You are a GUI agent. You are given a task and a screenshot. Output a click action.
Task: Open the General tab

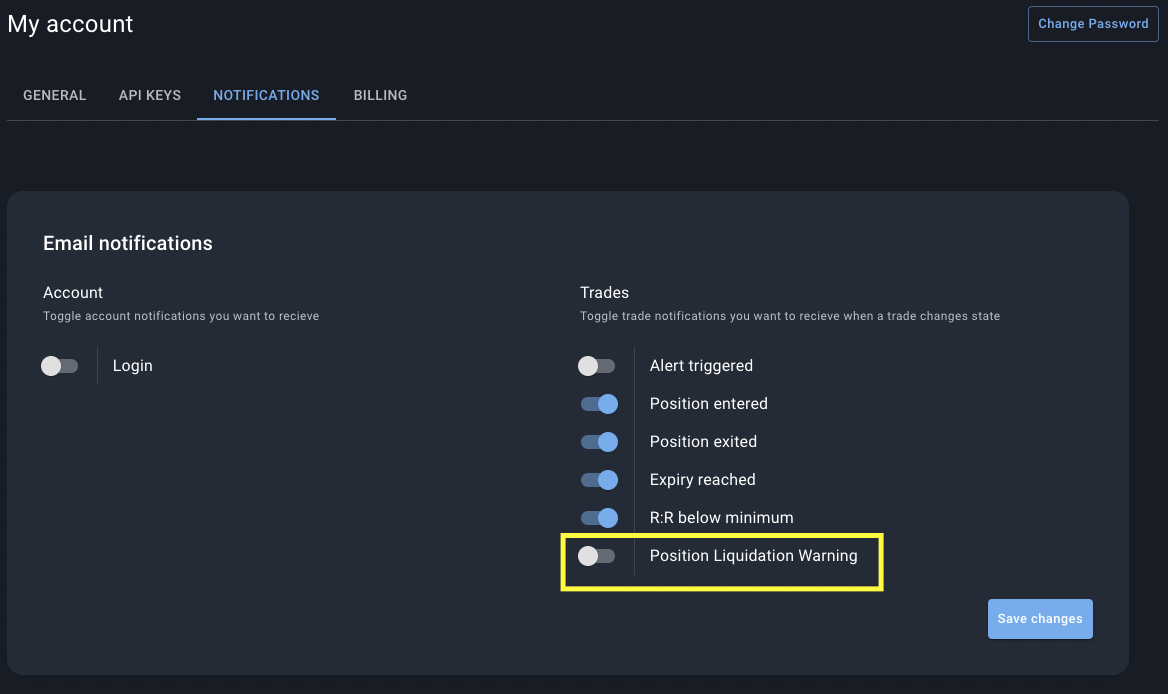click(54, 95)
